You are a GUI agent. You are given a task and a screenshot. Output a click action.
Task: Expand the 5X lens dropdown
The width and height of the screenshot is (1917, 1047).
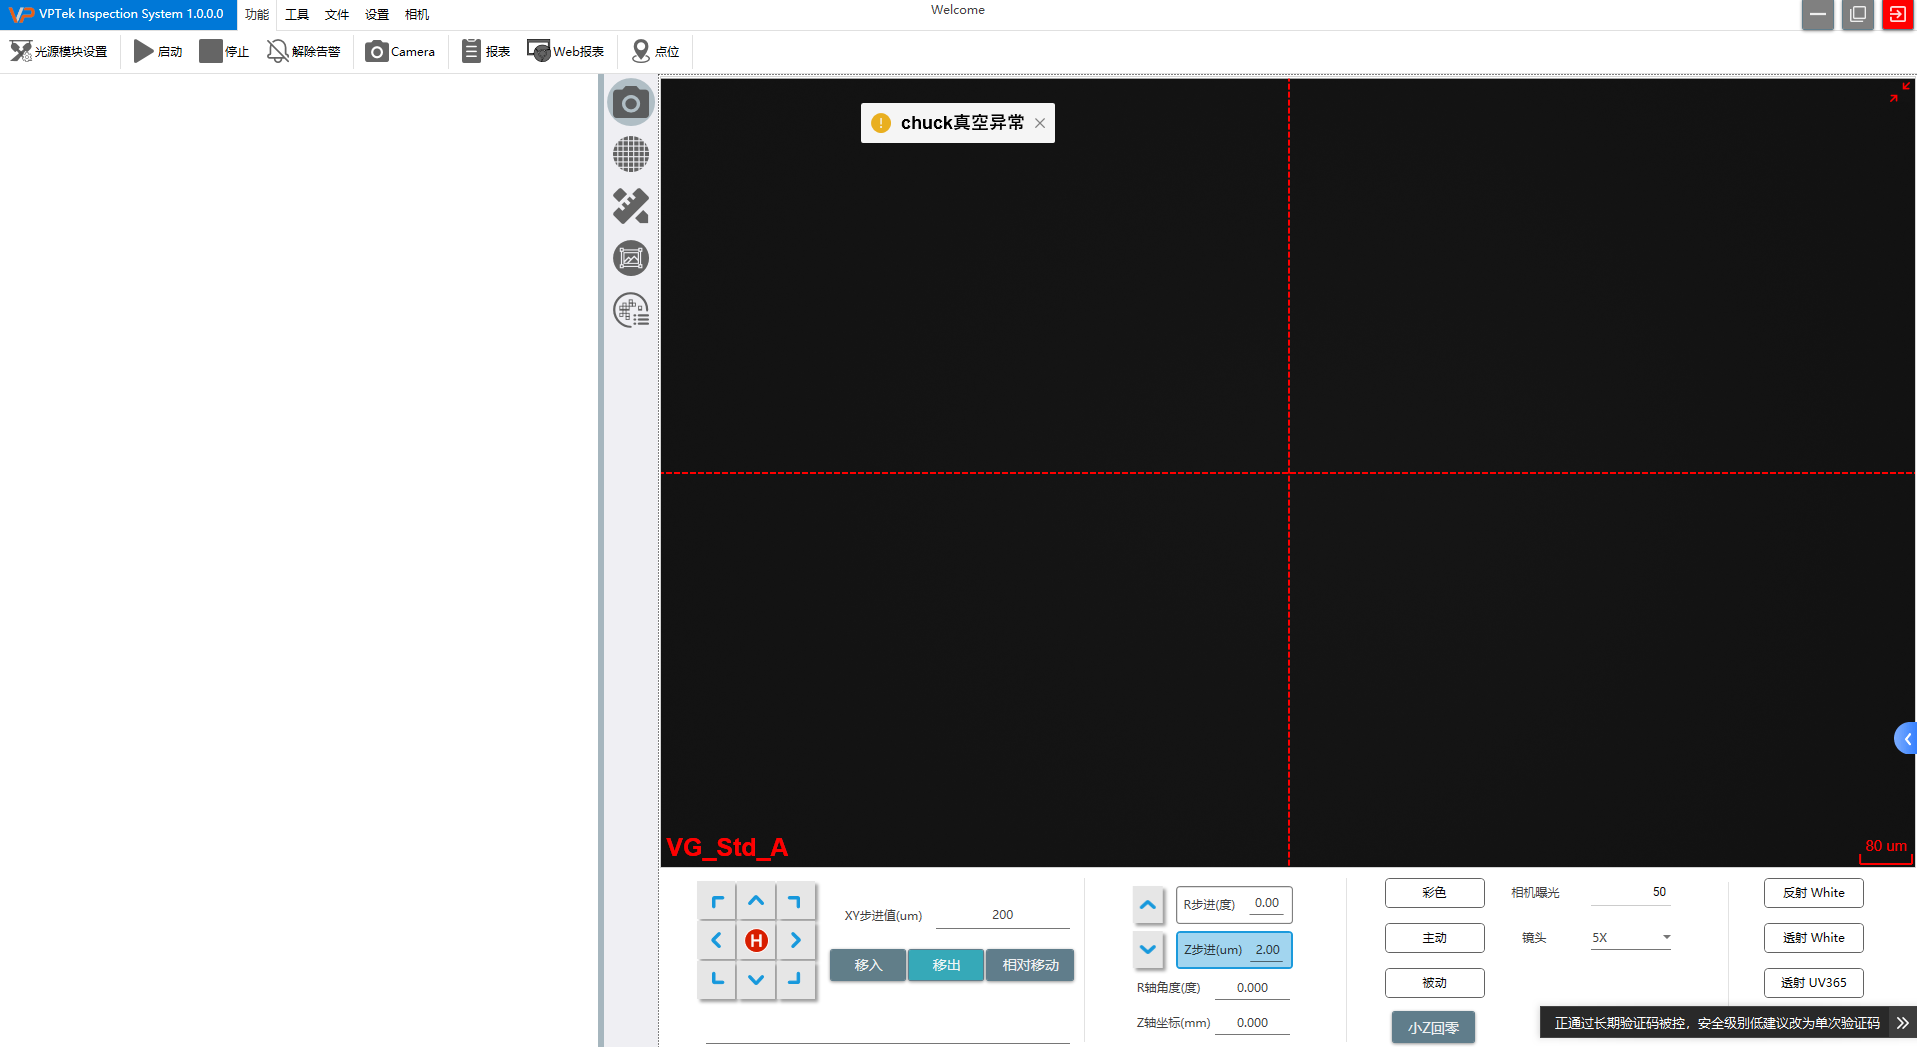[1666, 937]
